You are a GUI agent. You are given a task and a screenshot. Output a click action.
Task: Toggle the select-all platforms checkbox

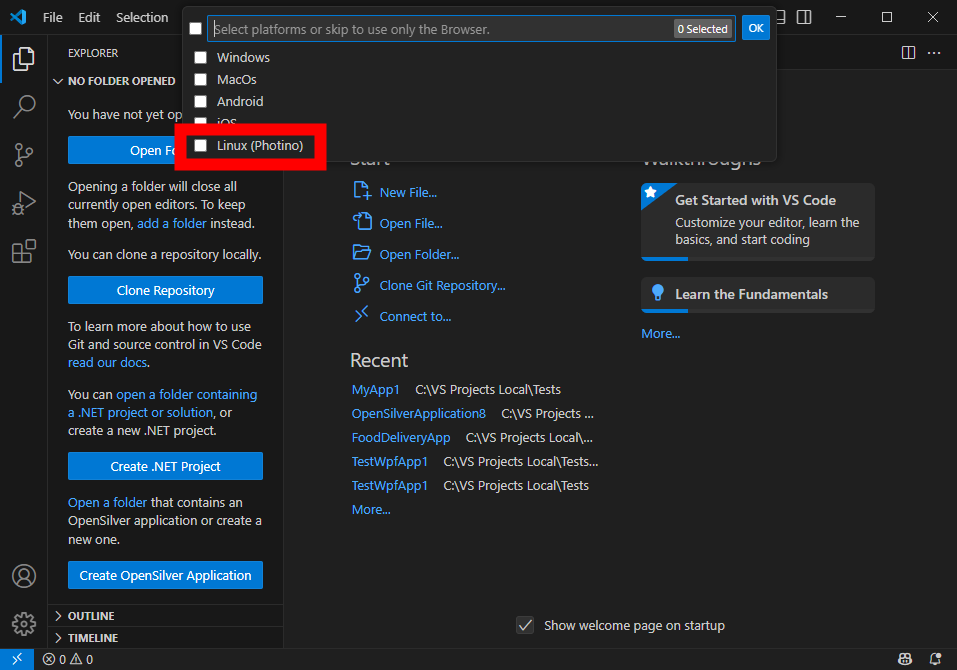[x=195, y=29]
